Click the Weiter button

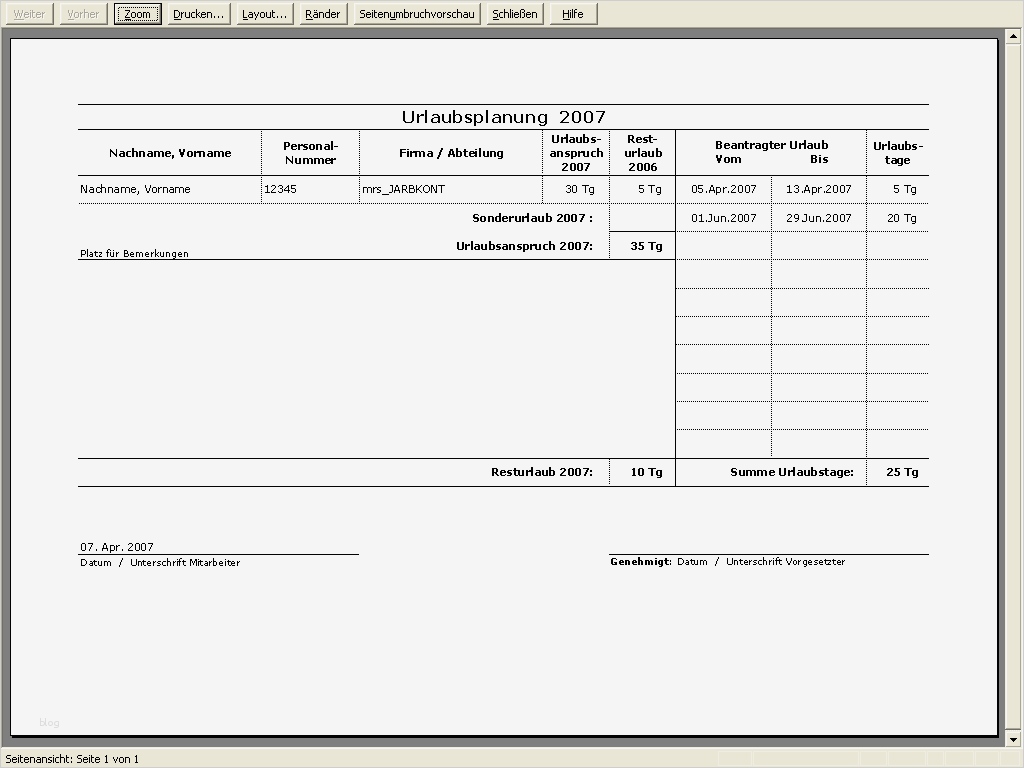click(x=29, y=14)
